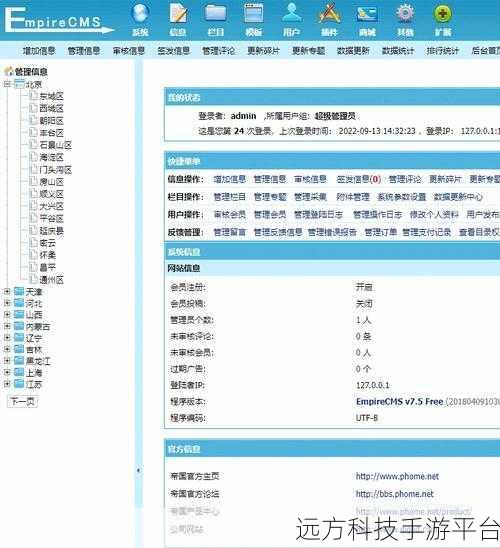Open 管理留言 quick menu link
The image size is (500, 548).
[230, 232]
